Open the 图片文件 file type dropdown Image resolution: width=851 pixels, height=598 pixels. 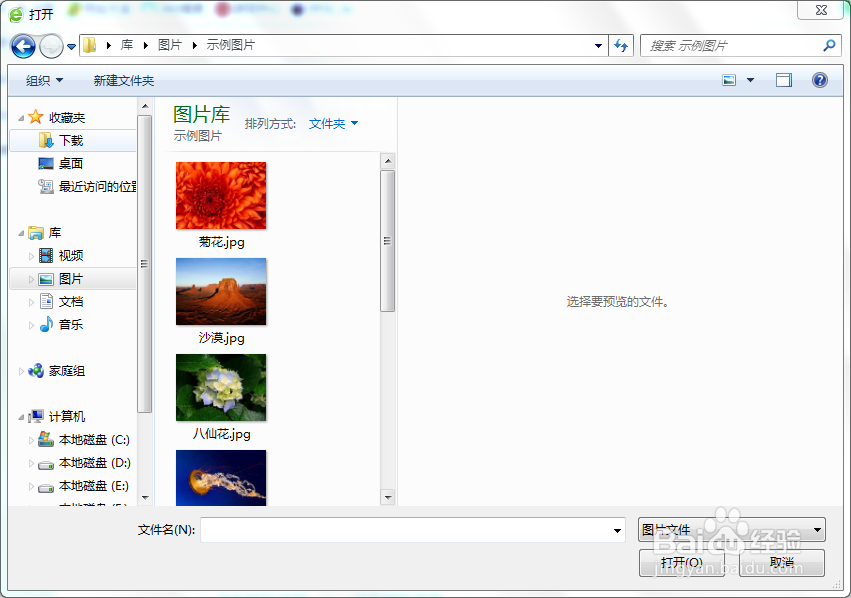tap(732, 530)
